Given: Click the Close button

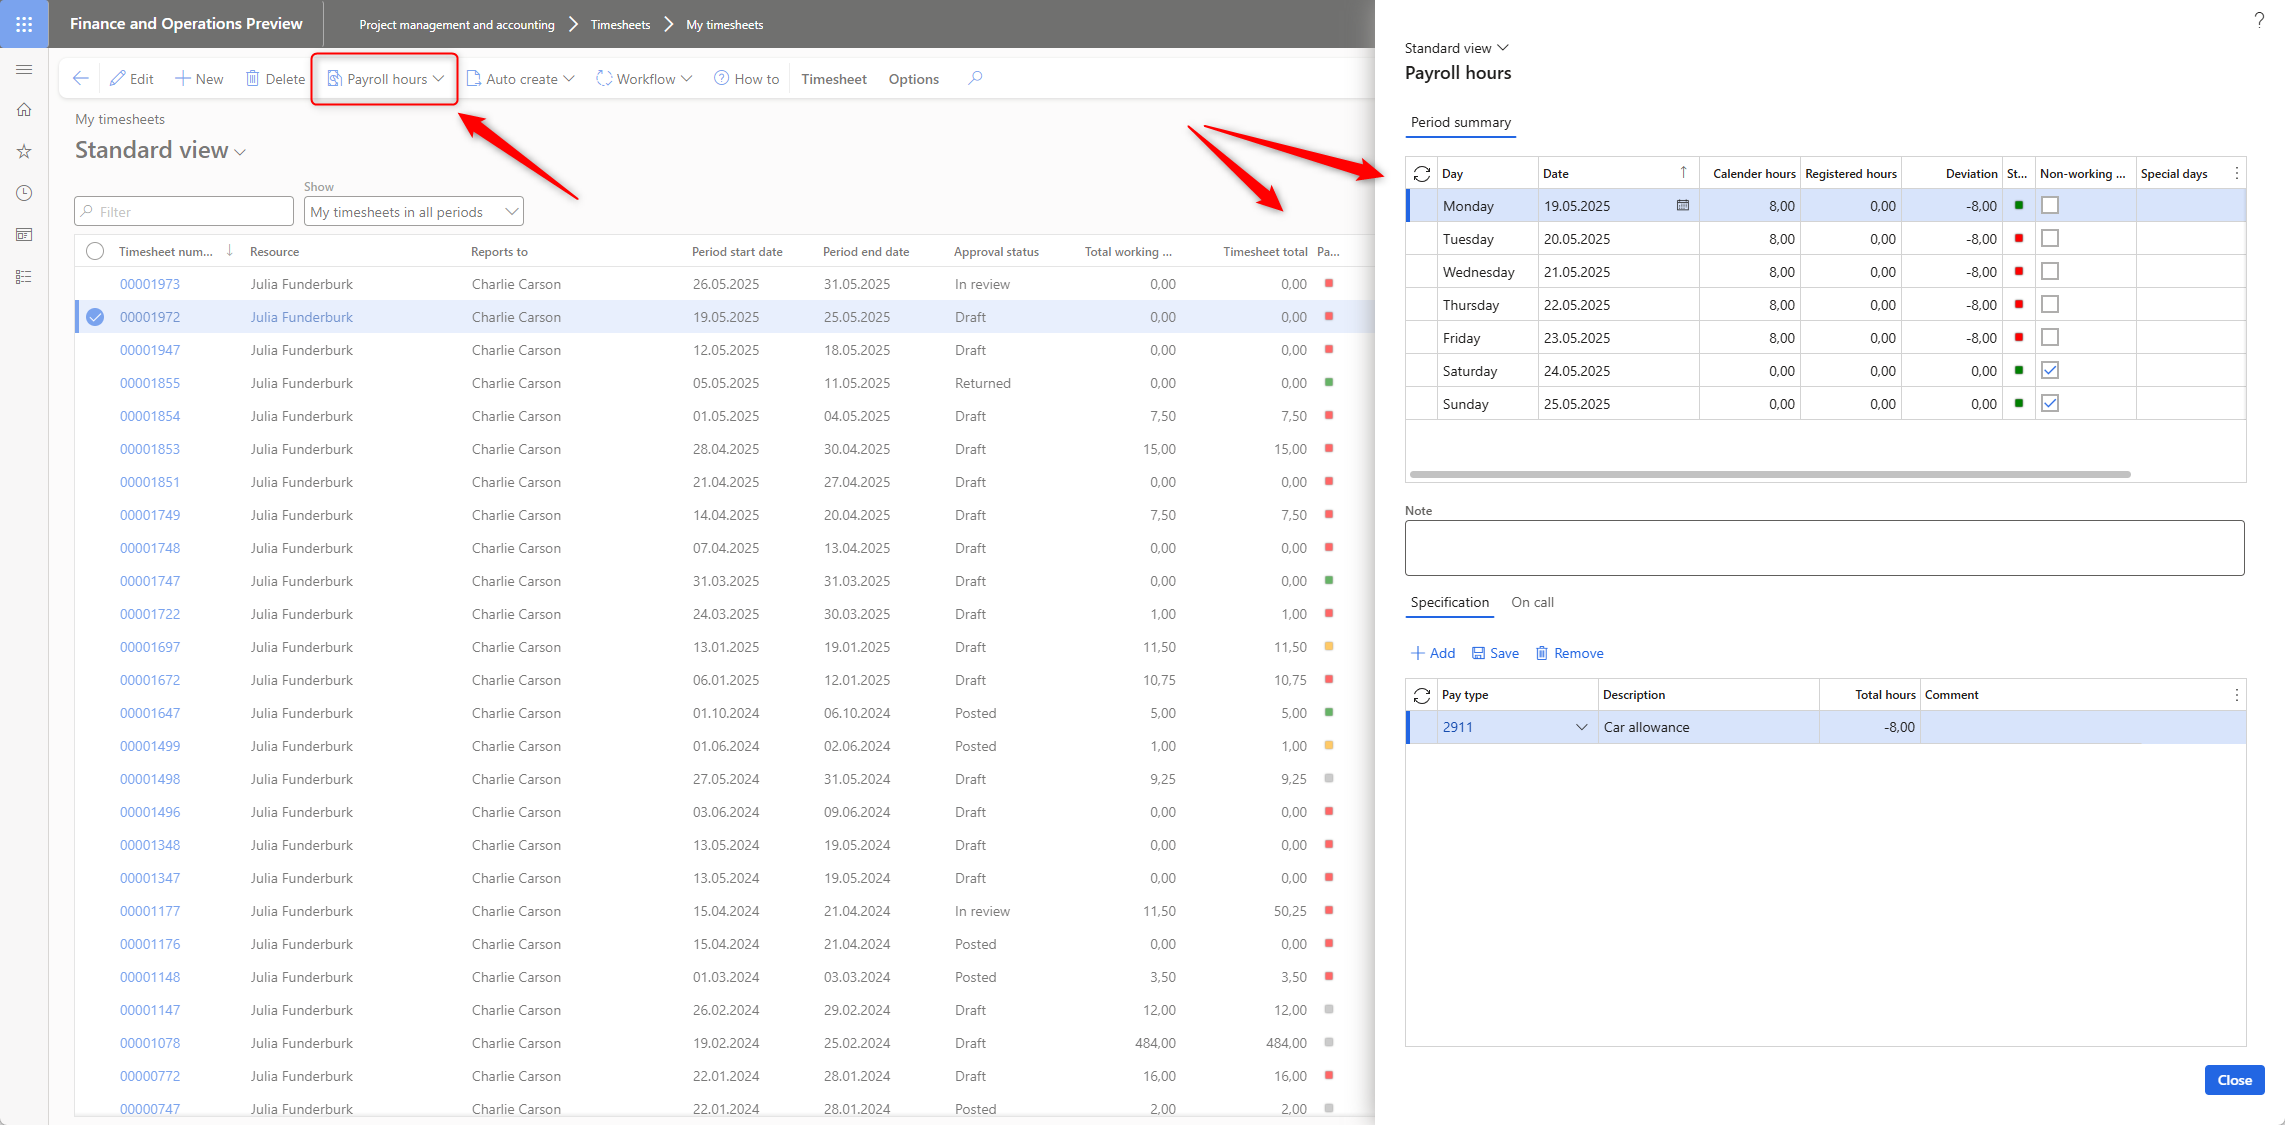Looking at the screenshot, I should click(x=2233, y=1080).
